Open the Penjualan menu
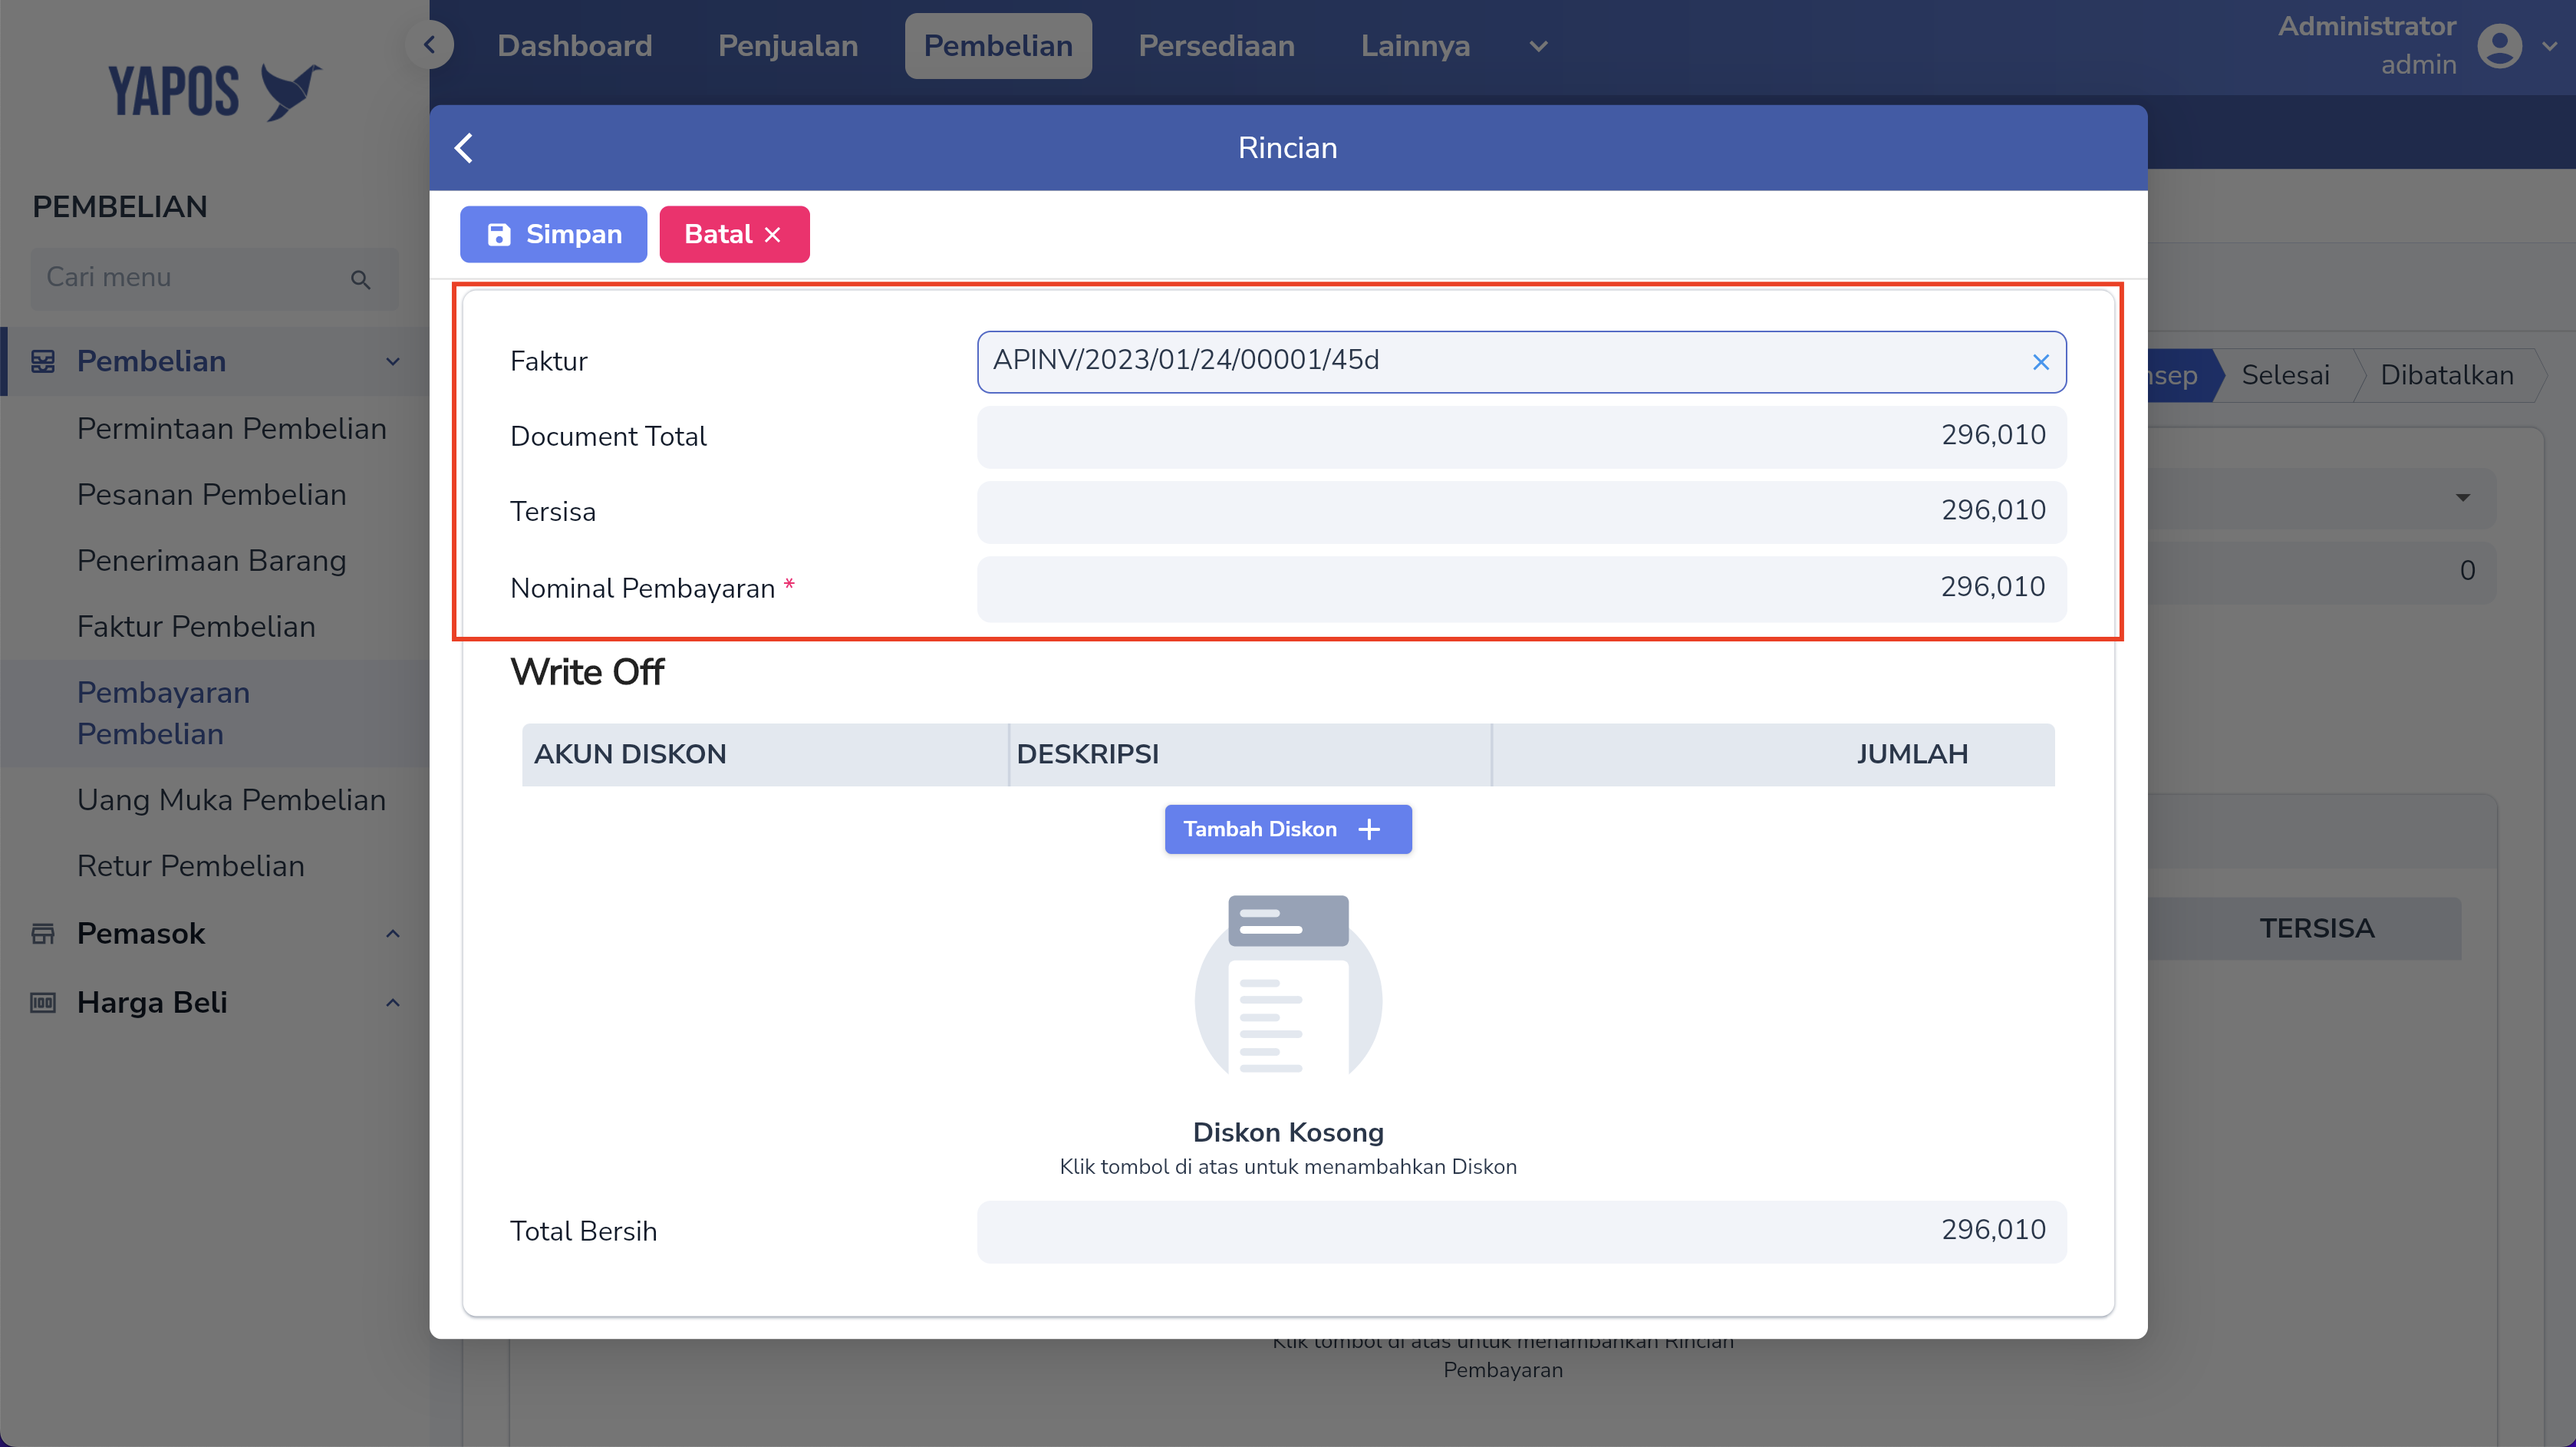The width and height of the screenshot is (2576, 1447). [x=788, y=46]
